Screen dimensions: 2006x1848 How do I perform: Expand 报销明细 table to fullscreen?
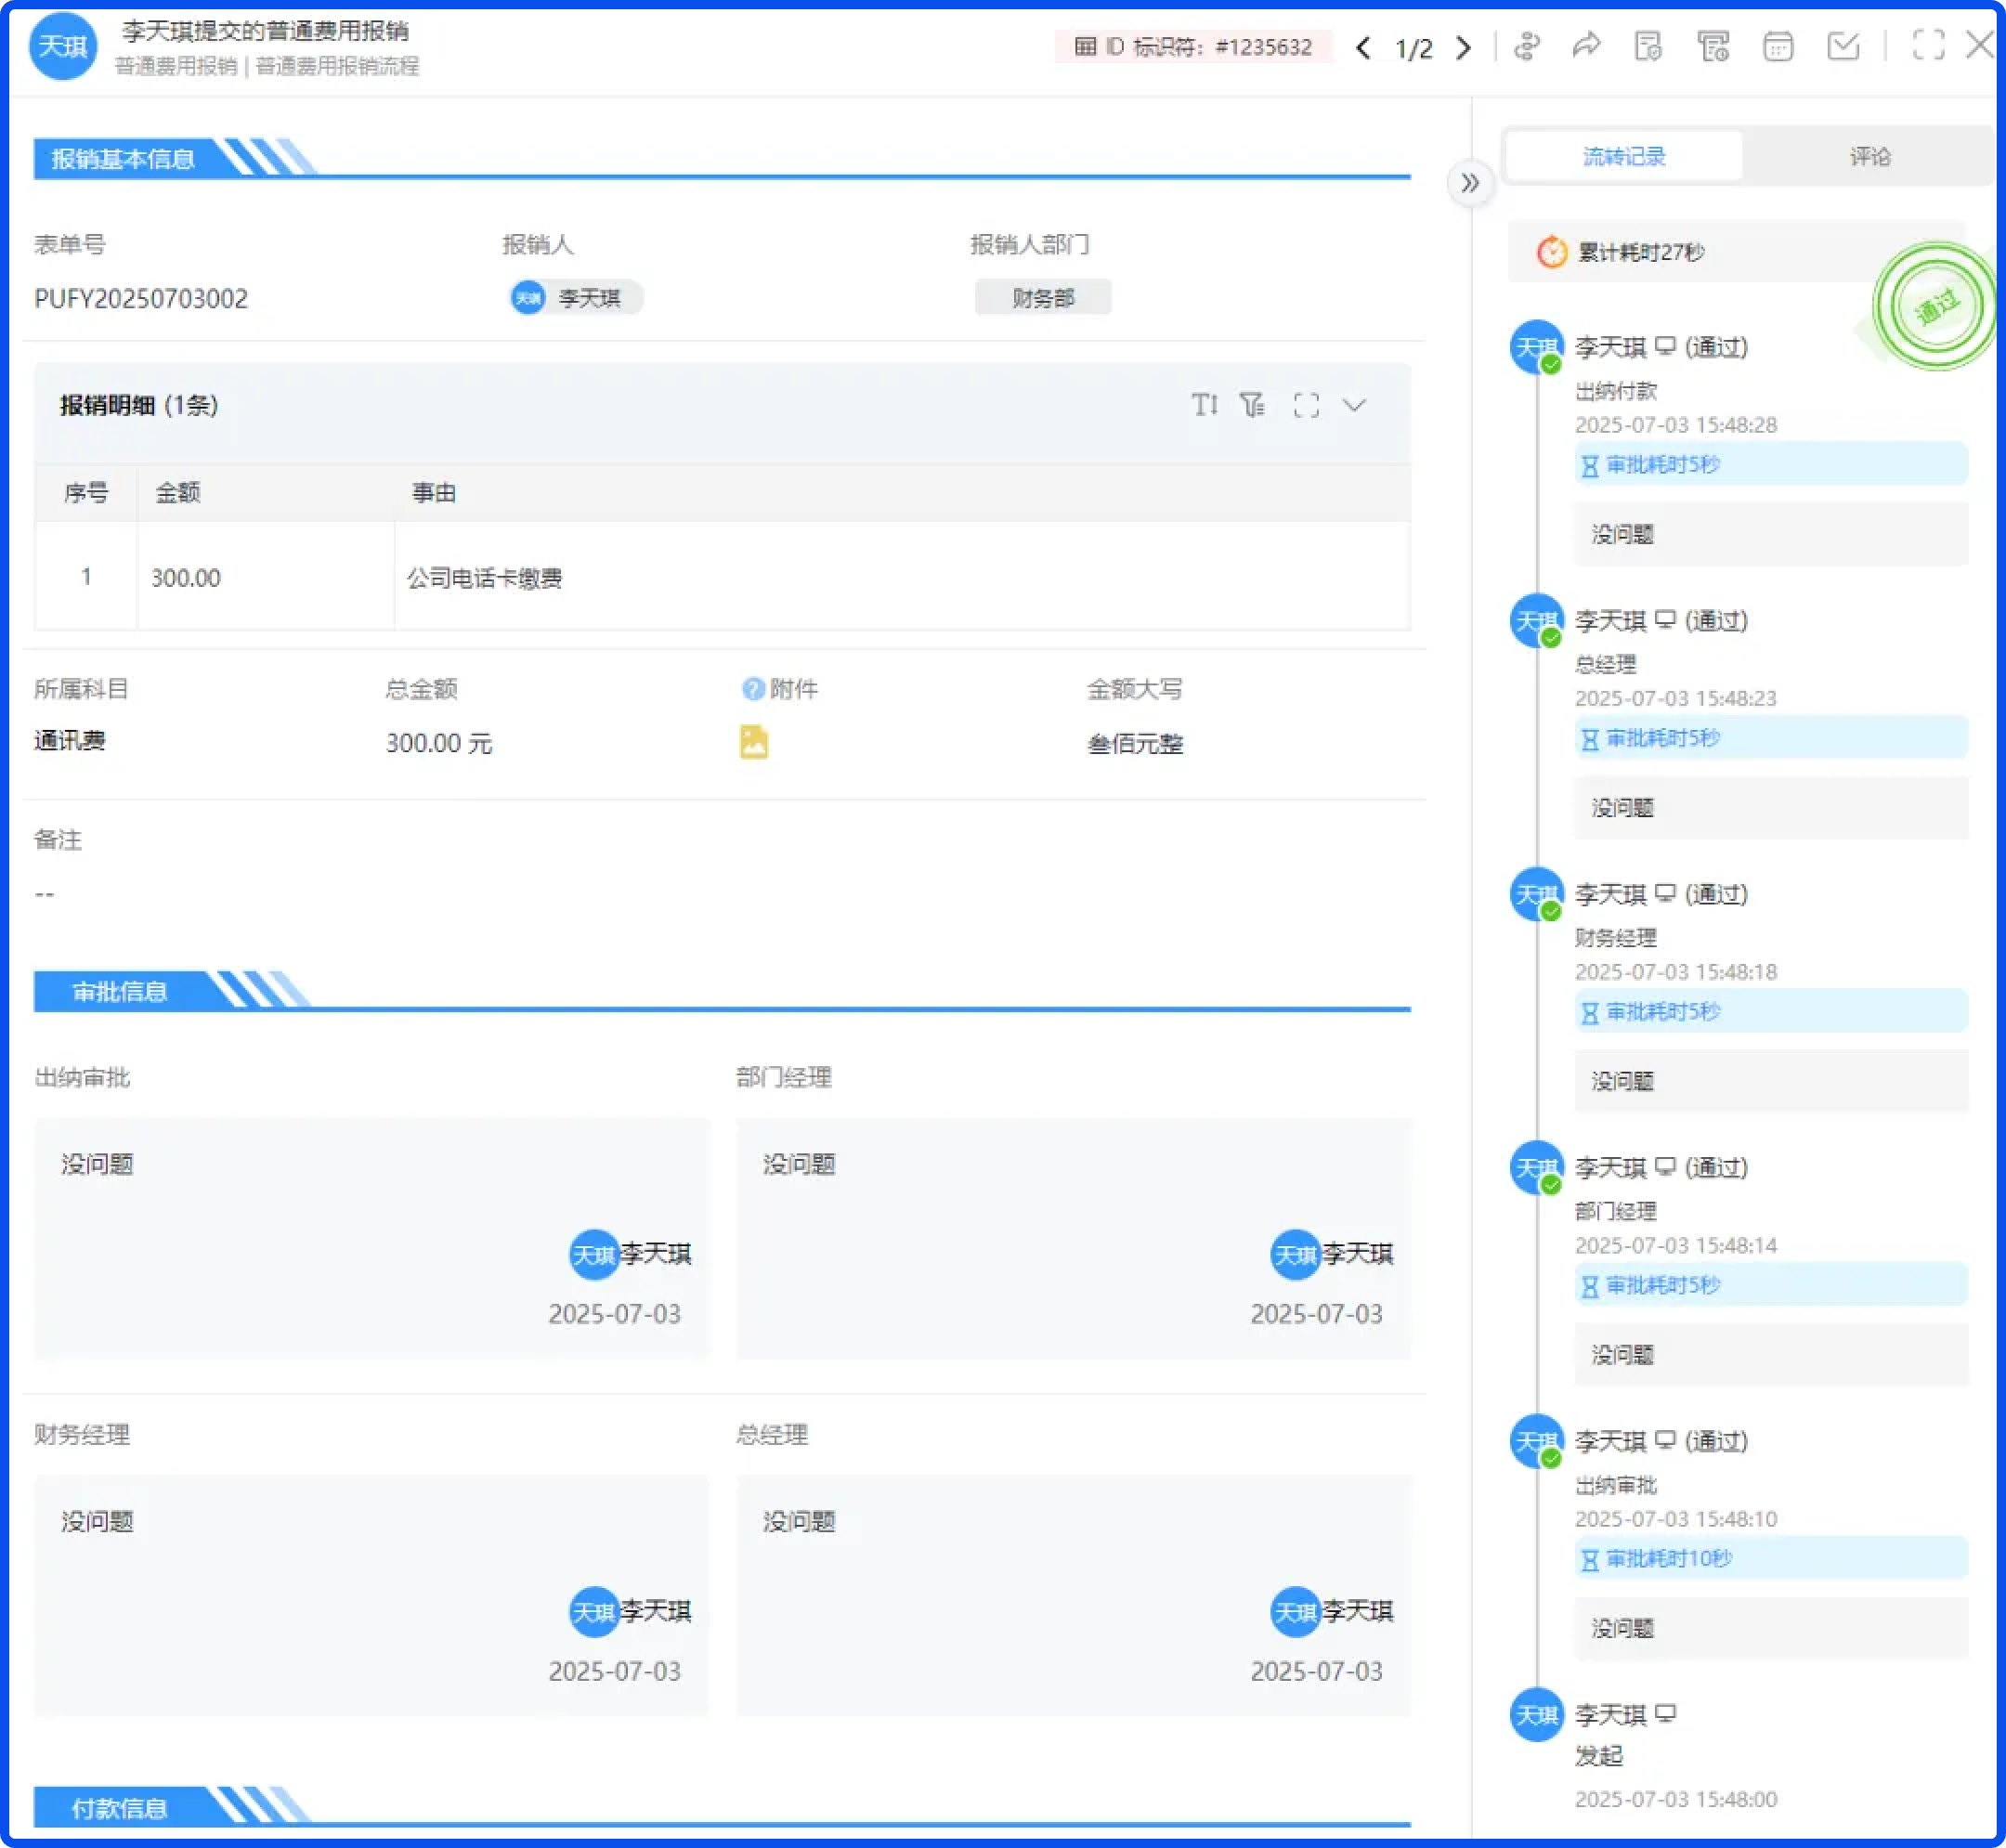(x=1306, y=405)
